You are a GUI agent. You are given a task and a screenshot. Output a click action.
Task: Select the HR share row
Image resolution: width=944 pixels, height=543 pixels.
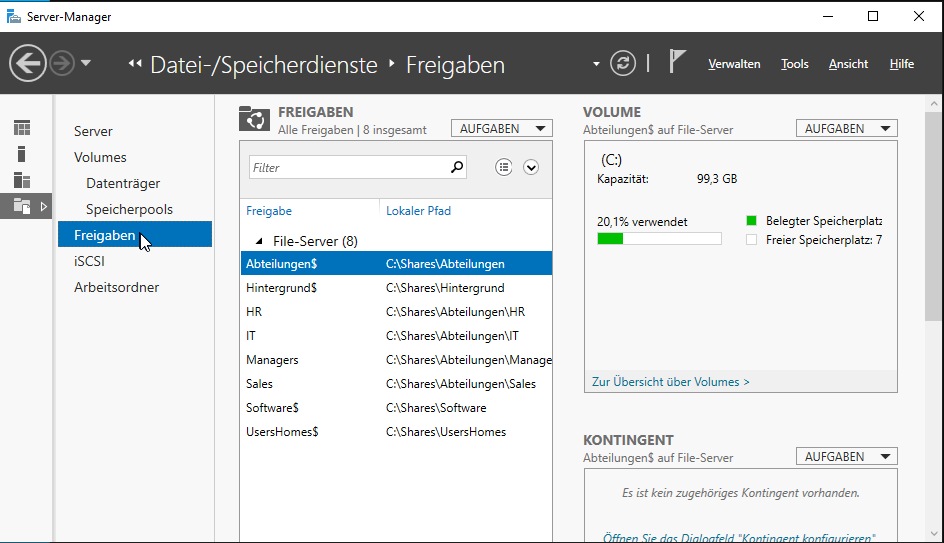(396, 312)
